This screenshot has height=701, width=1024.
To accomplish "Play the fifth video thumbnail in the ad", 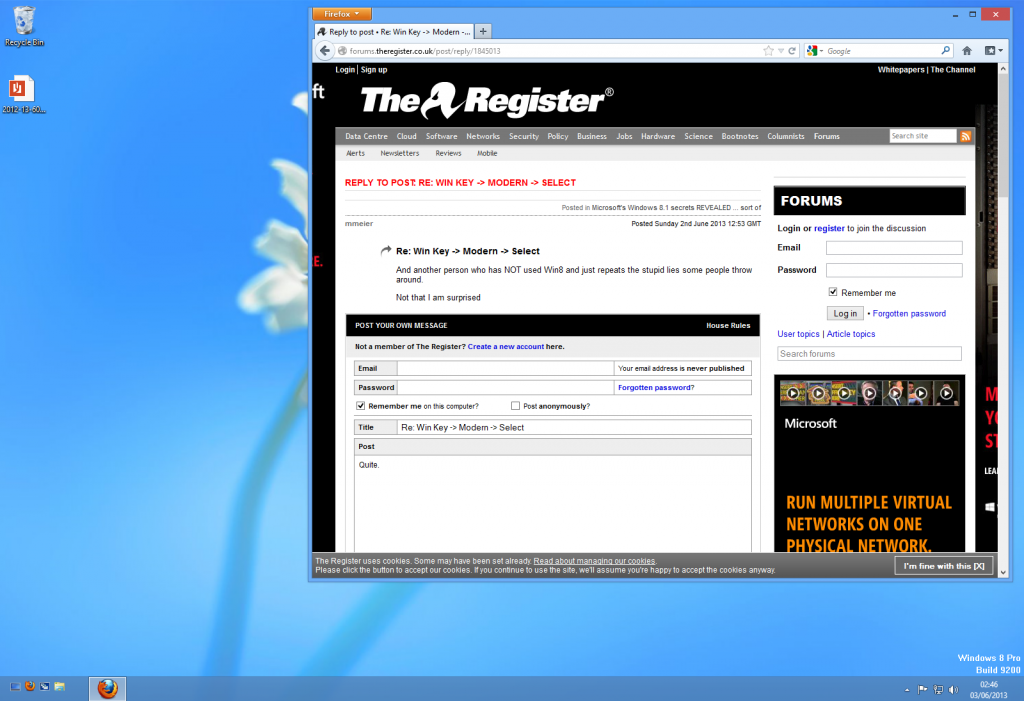I will pos(895,393).
